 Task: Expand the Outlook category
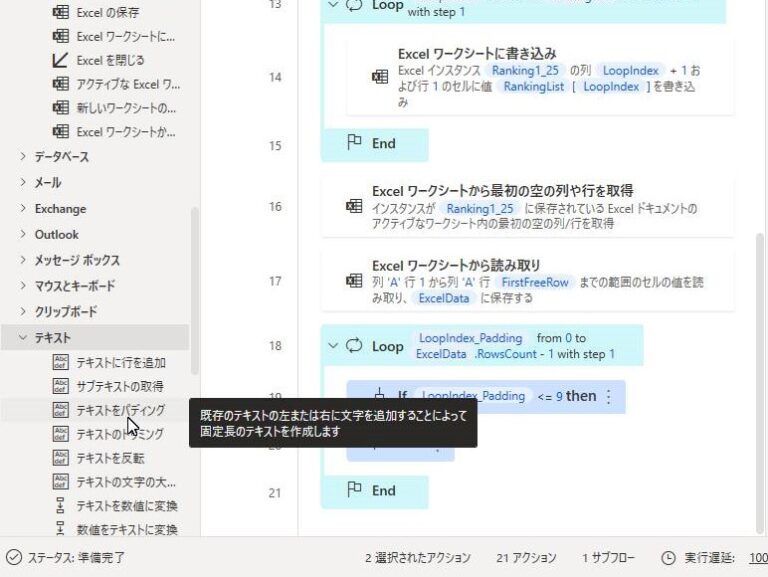point(23,234)
